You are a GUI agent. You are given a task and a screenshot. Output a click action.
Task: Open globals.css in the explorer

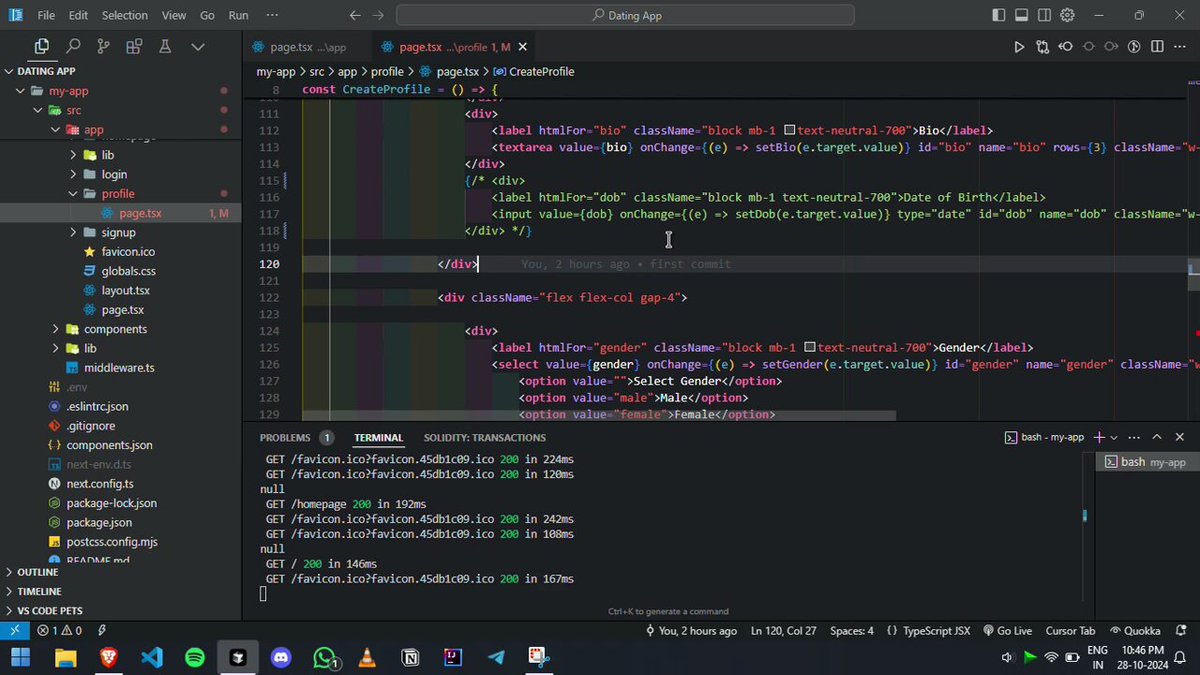click(x=120, y=271)
